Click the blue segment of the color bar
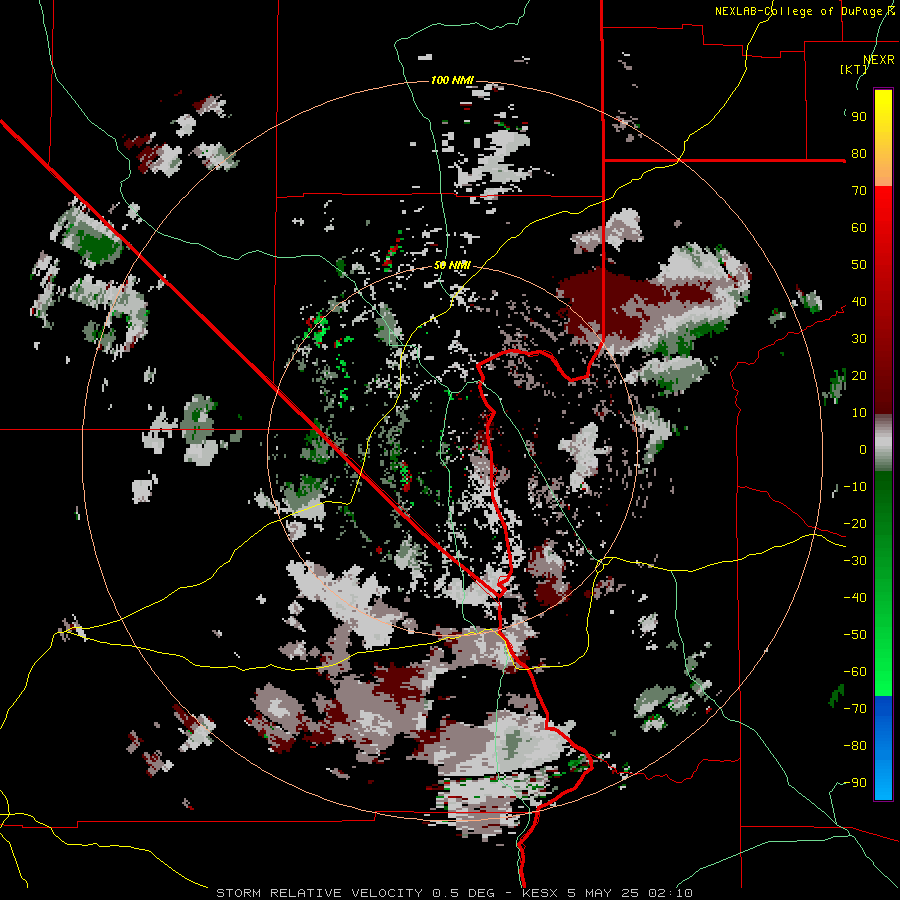 point(883,747)
